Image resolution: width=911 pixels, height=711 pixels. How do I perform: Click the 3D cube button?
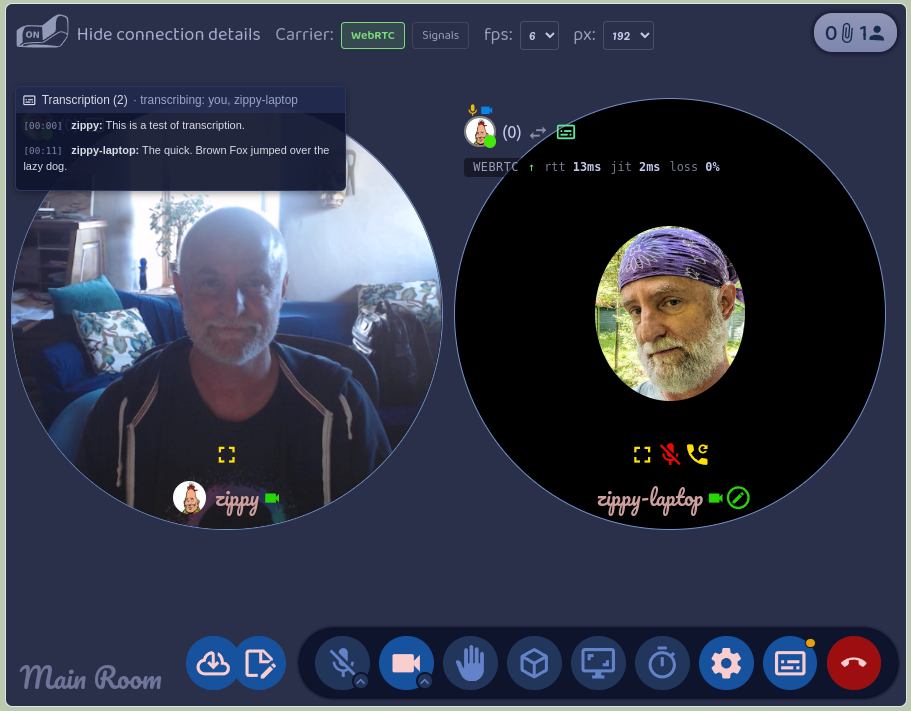[534, 663]
